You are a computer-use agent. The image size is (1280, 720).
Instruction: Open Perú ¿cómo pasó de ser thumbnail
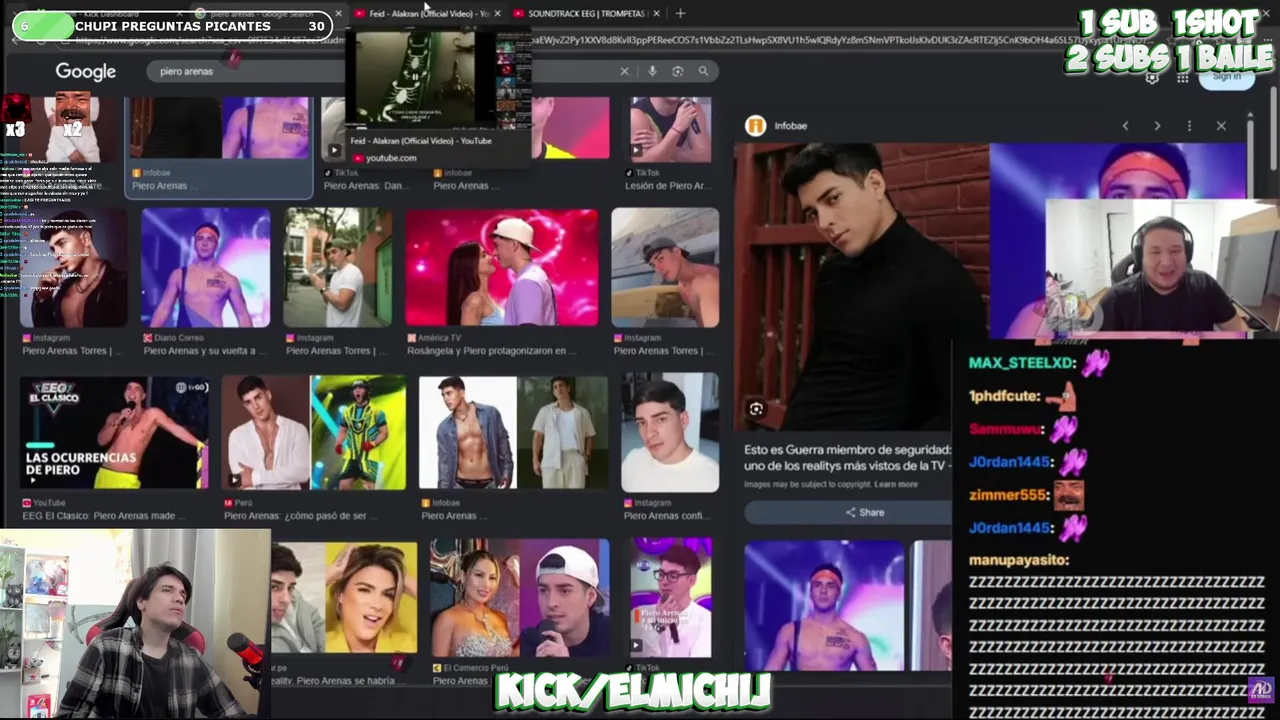point(314,433)
